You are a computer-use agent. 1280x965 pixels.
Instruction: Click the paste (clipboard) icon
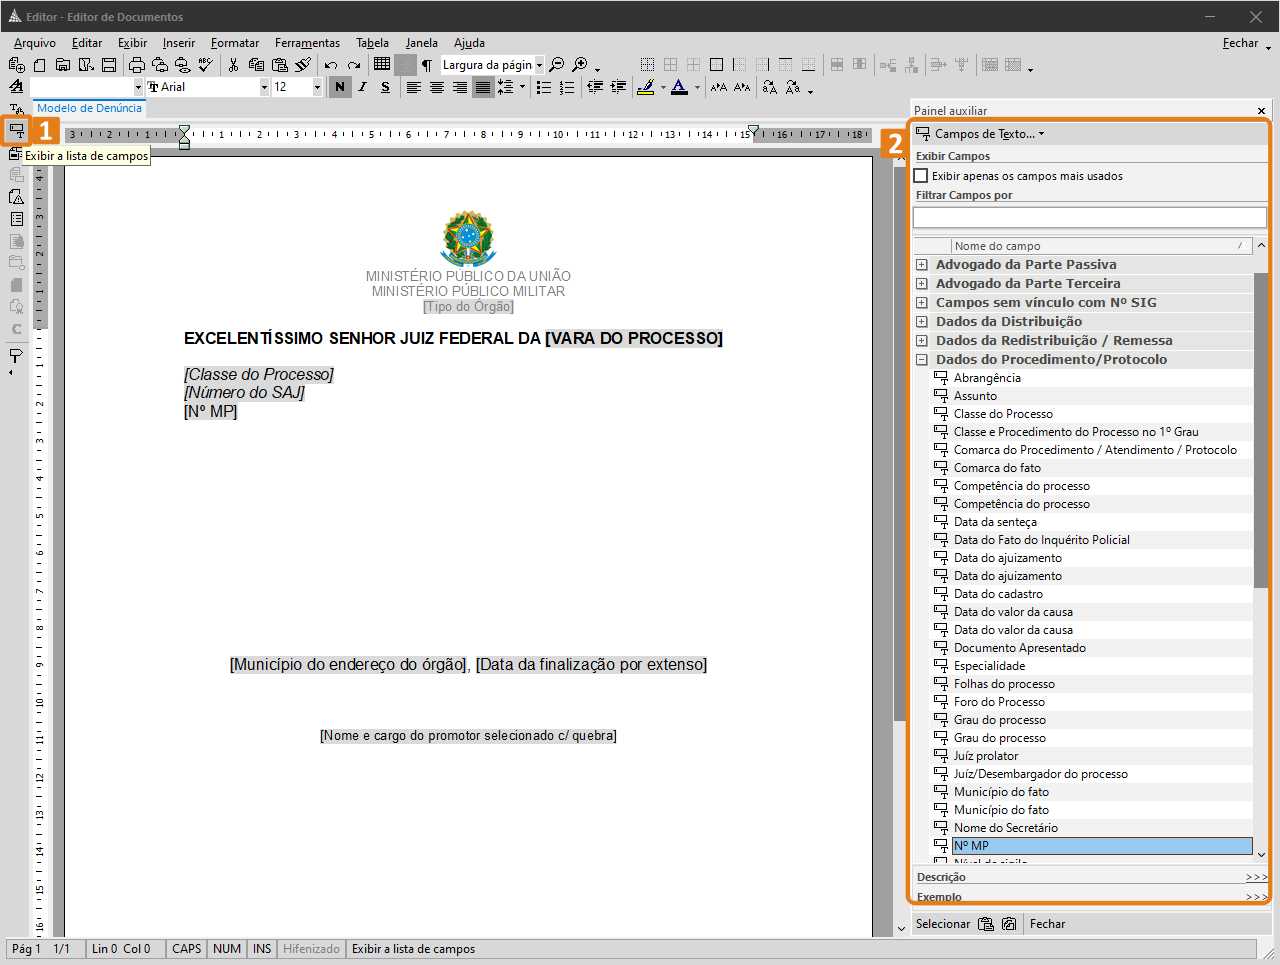click(280, 65)
